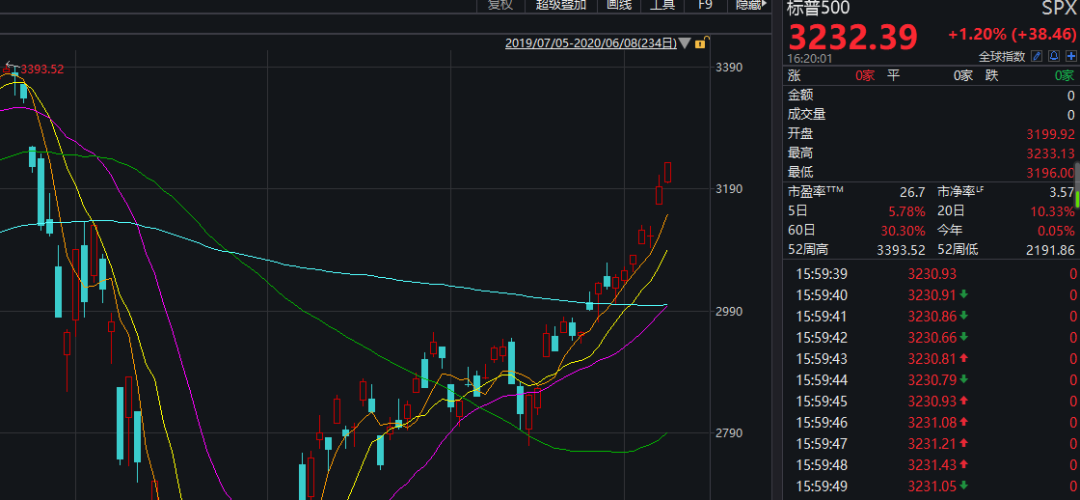The image size is (1080, 500).
Task: Click the 隐藏 hide panel button
Action: click(x=748, y=5)
